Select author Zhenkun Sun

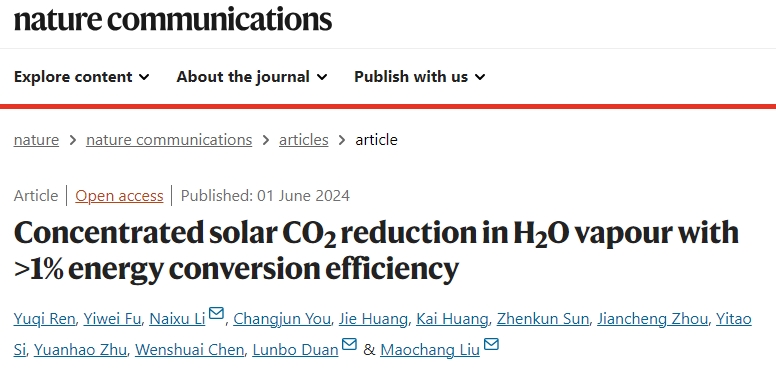[x=542, y=320]
